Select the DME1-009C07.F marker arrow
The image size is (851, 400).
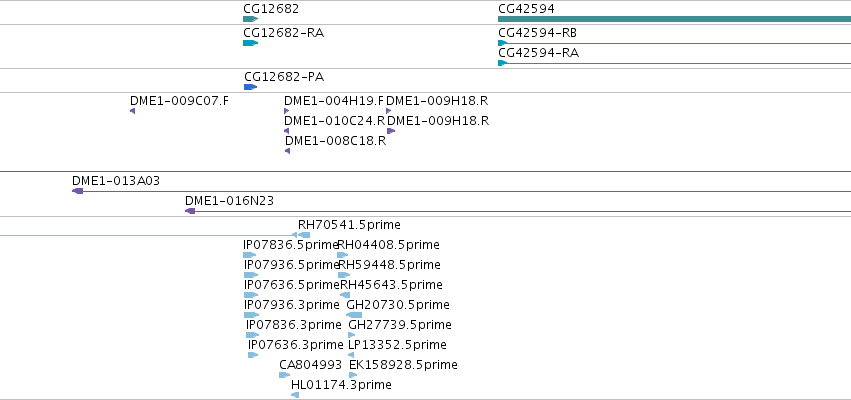(x=132, y=111)
